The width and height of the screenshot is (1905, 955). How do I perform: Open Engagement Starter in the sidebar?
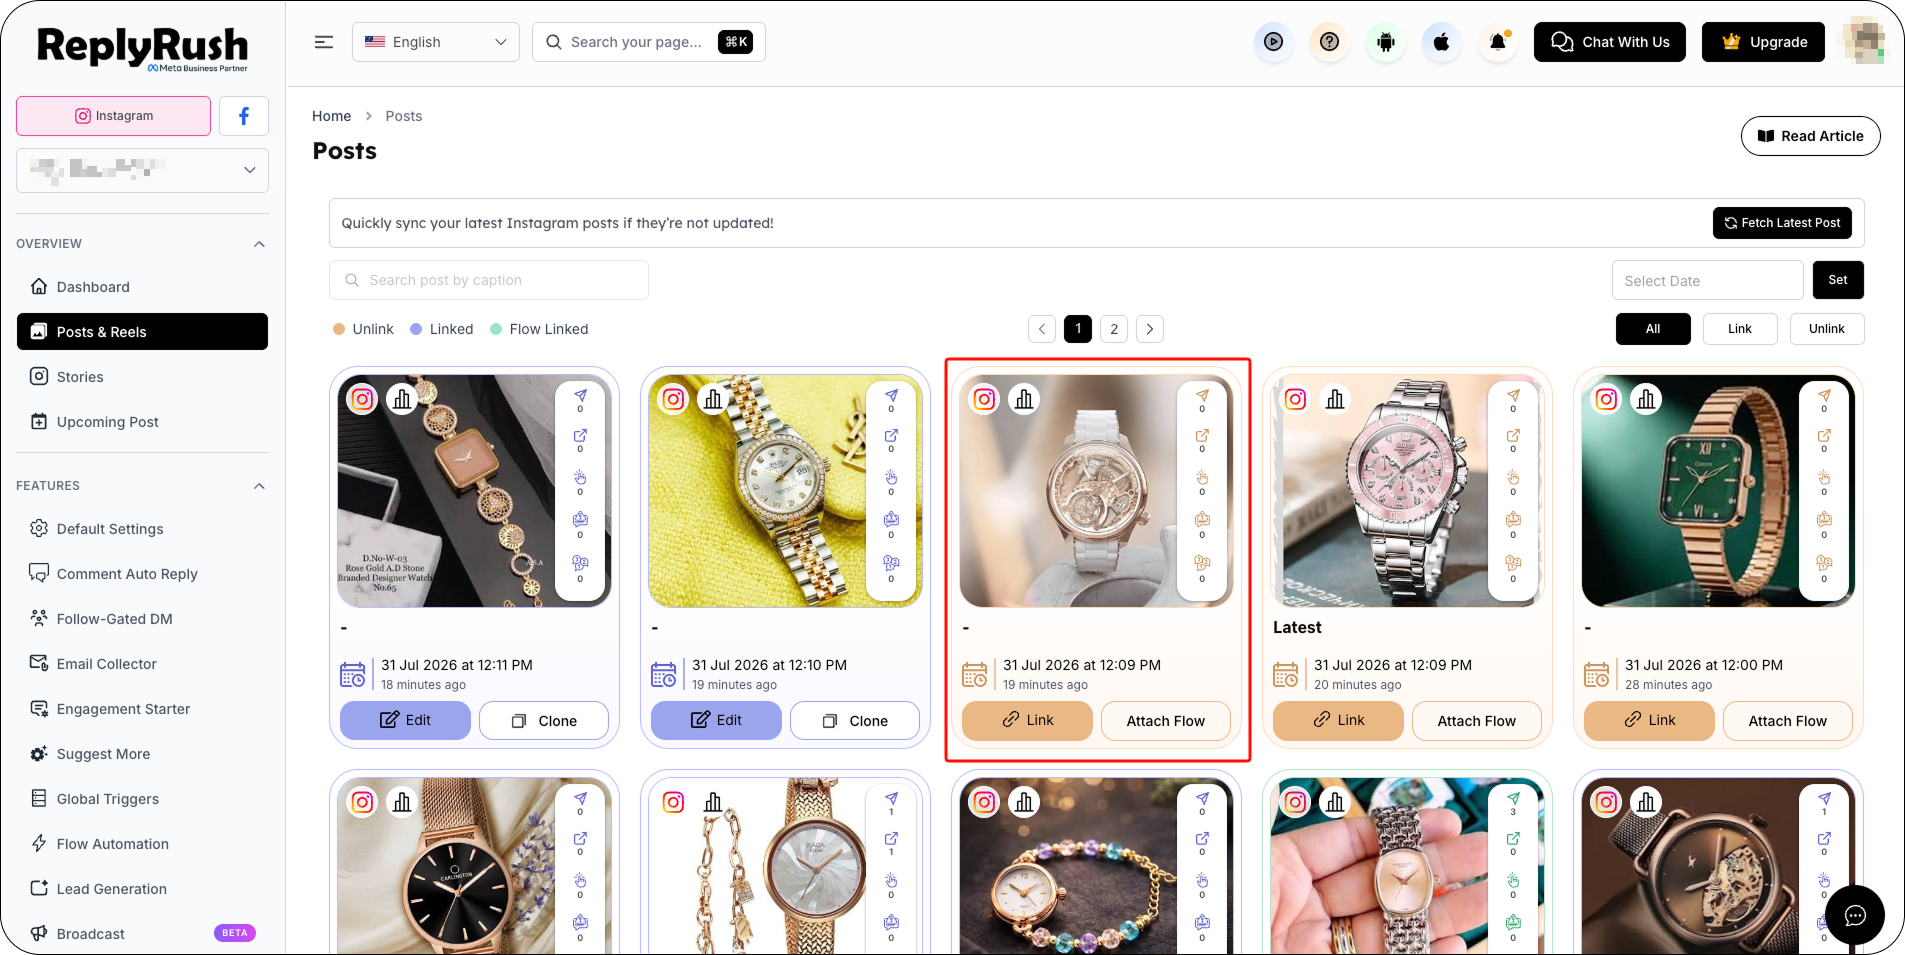[142, 709]
